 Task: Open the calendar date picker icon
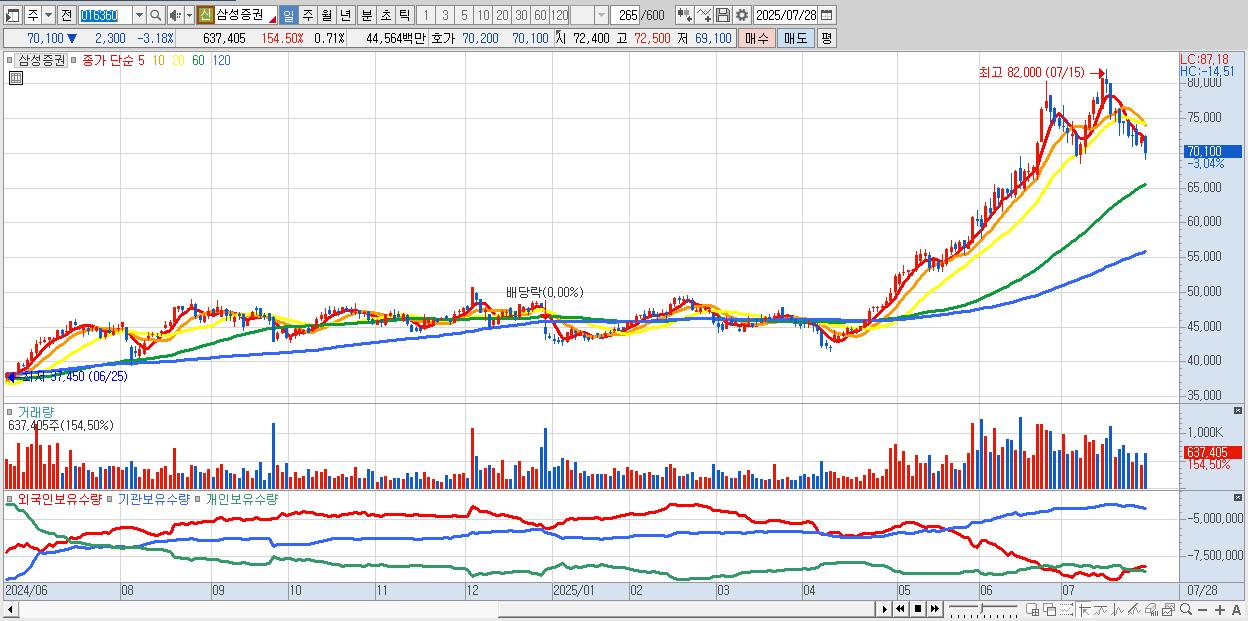826,15
